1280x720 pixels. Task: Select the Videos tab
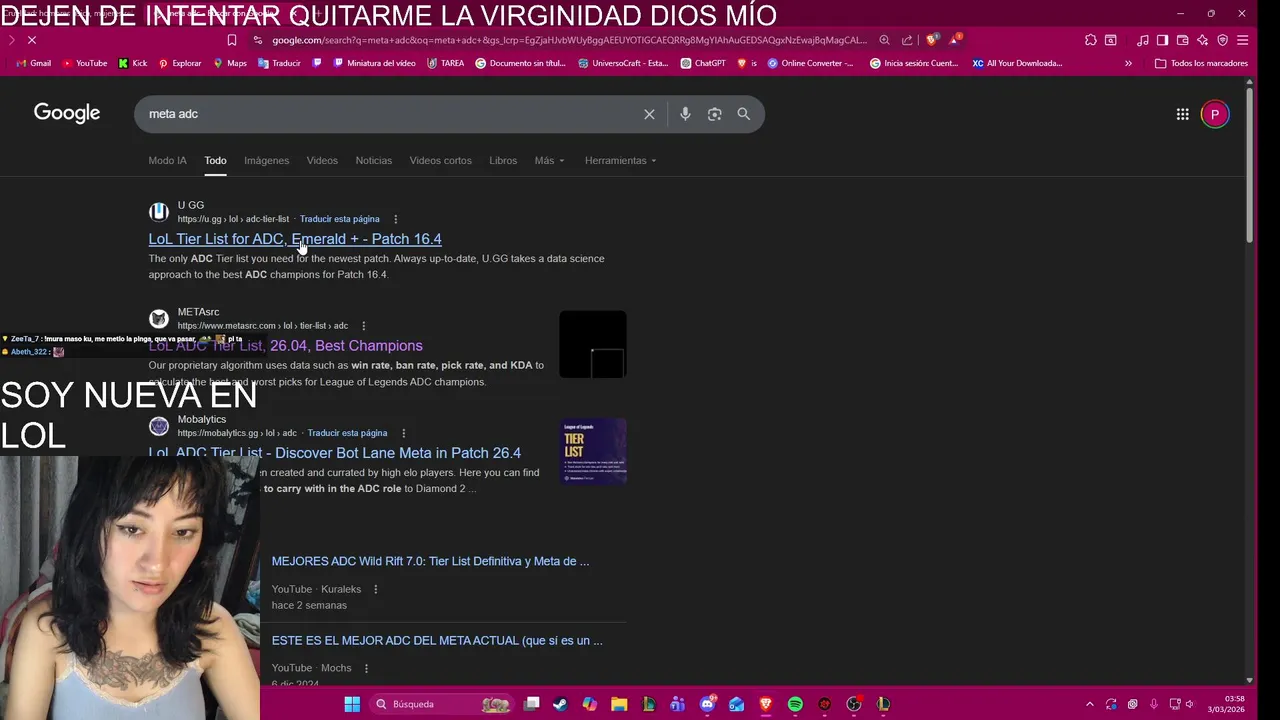pos(322,160)
